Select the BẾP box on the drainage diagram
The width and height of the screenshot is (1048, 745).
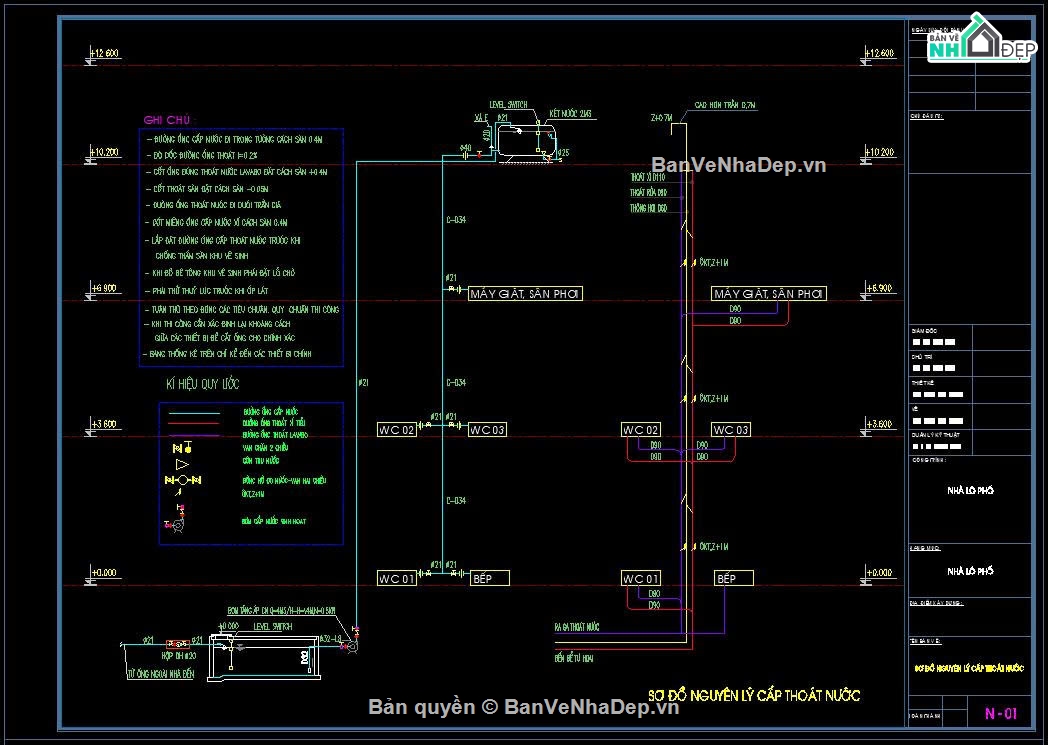point(734,578)
